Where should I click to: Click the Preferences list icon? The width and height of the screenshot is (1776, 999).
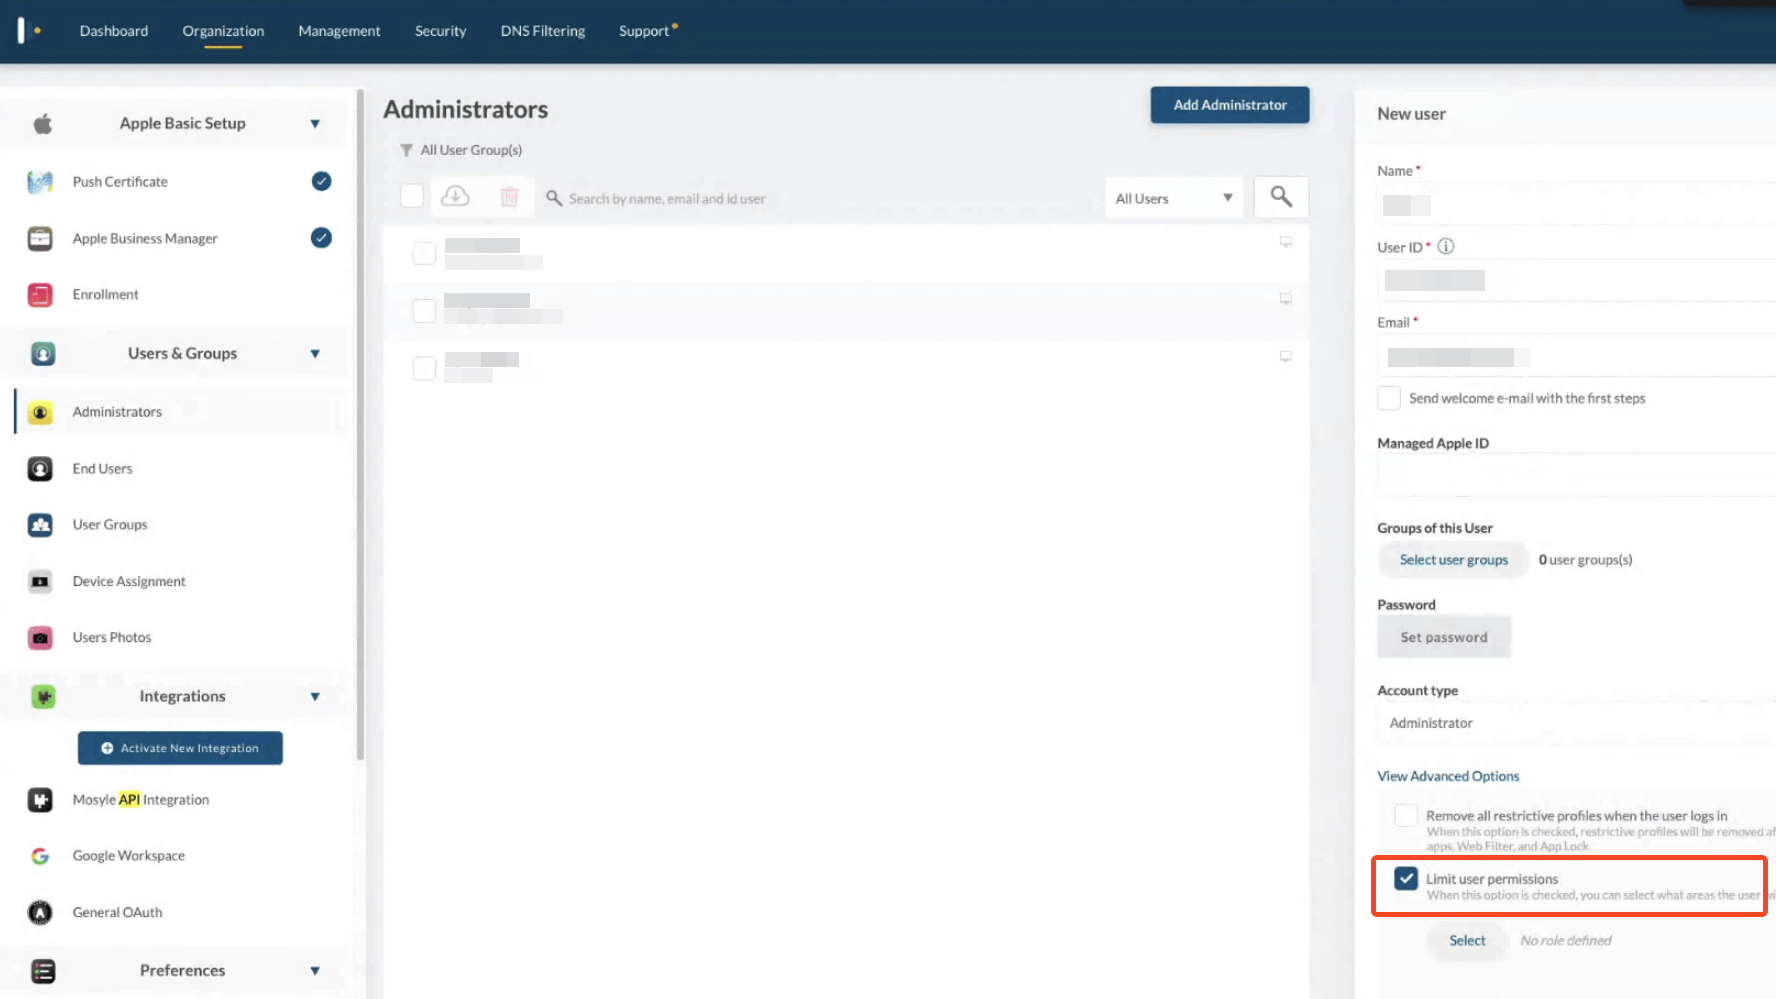coord(43,971)
